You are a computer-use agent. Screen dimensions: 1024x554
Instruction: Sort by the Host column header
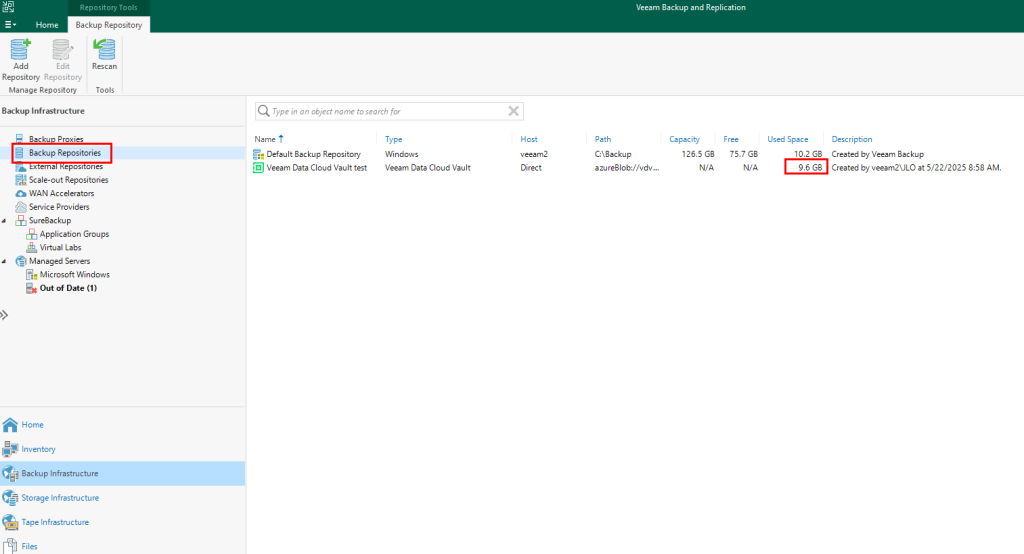coord(529,139)
